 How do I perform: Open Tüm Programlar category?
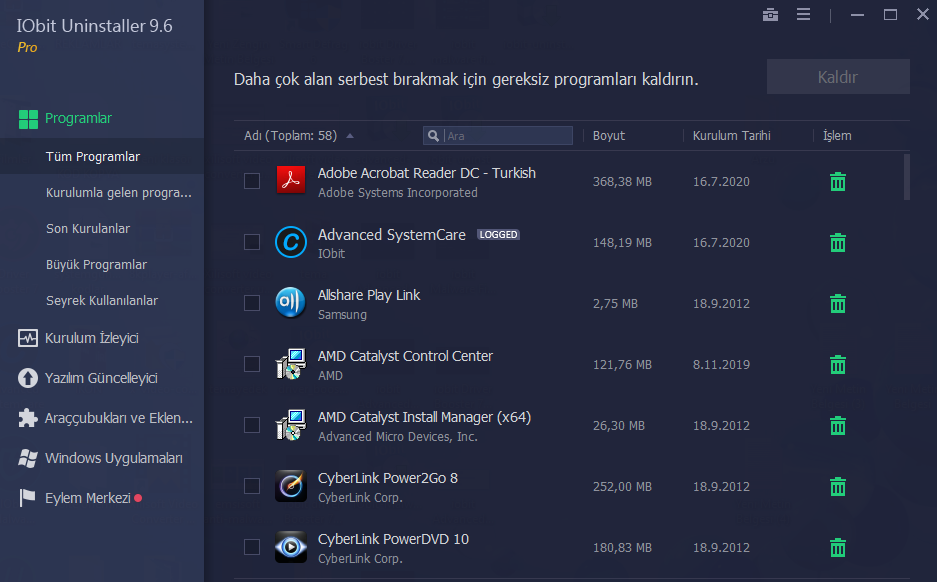93,157
